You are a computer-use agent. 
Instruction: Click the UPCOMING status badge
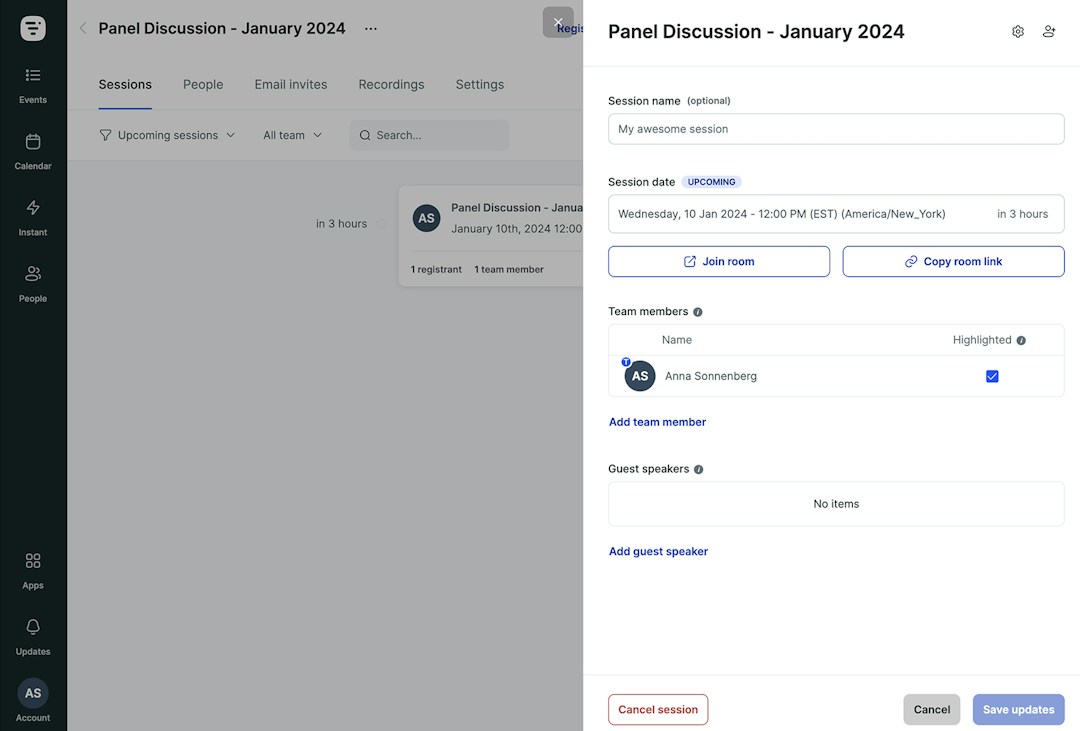(x=711, y=182)
